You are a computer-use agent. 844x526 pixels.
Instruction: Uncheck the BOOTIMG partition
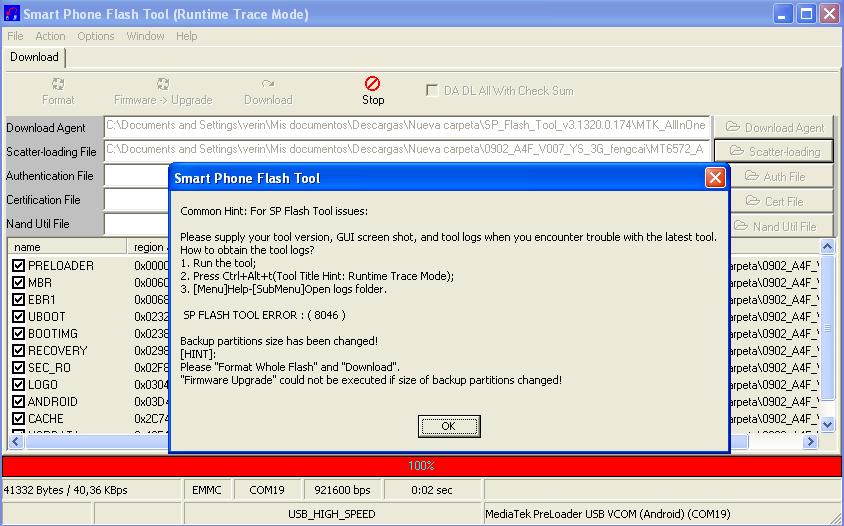click(x=19, y=334)
